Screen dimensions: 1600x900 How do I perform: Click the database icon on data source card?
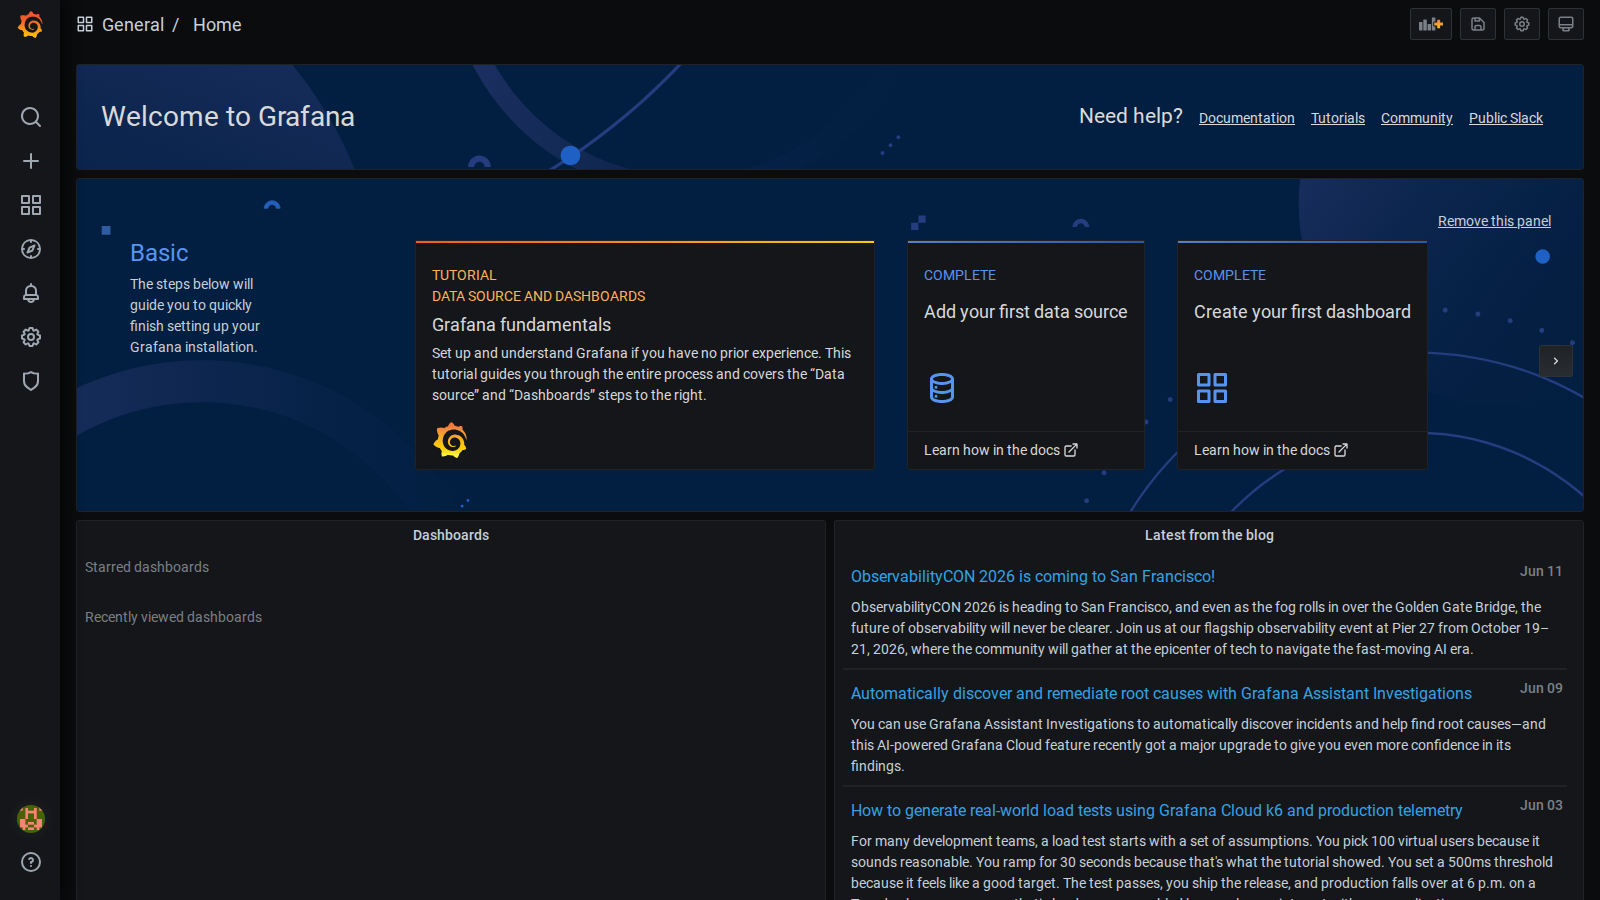[x=942, y=387]
